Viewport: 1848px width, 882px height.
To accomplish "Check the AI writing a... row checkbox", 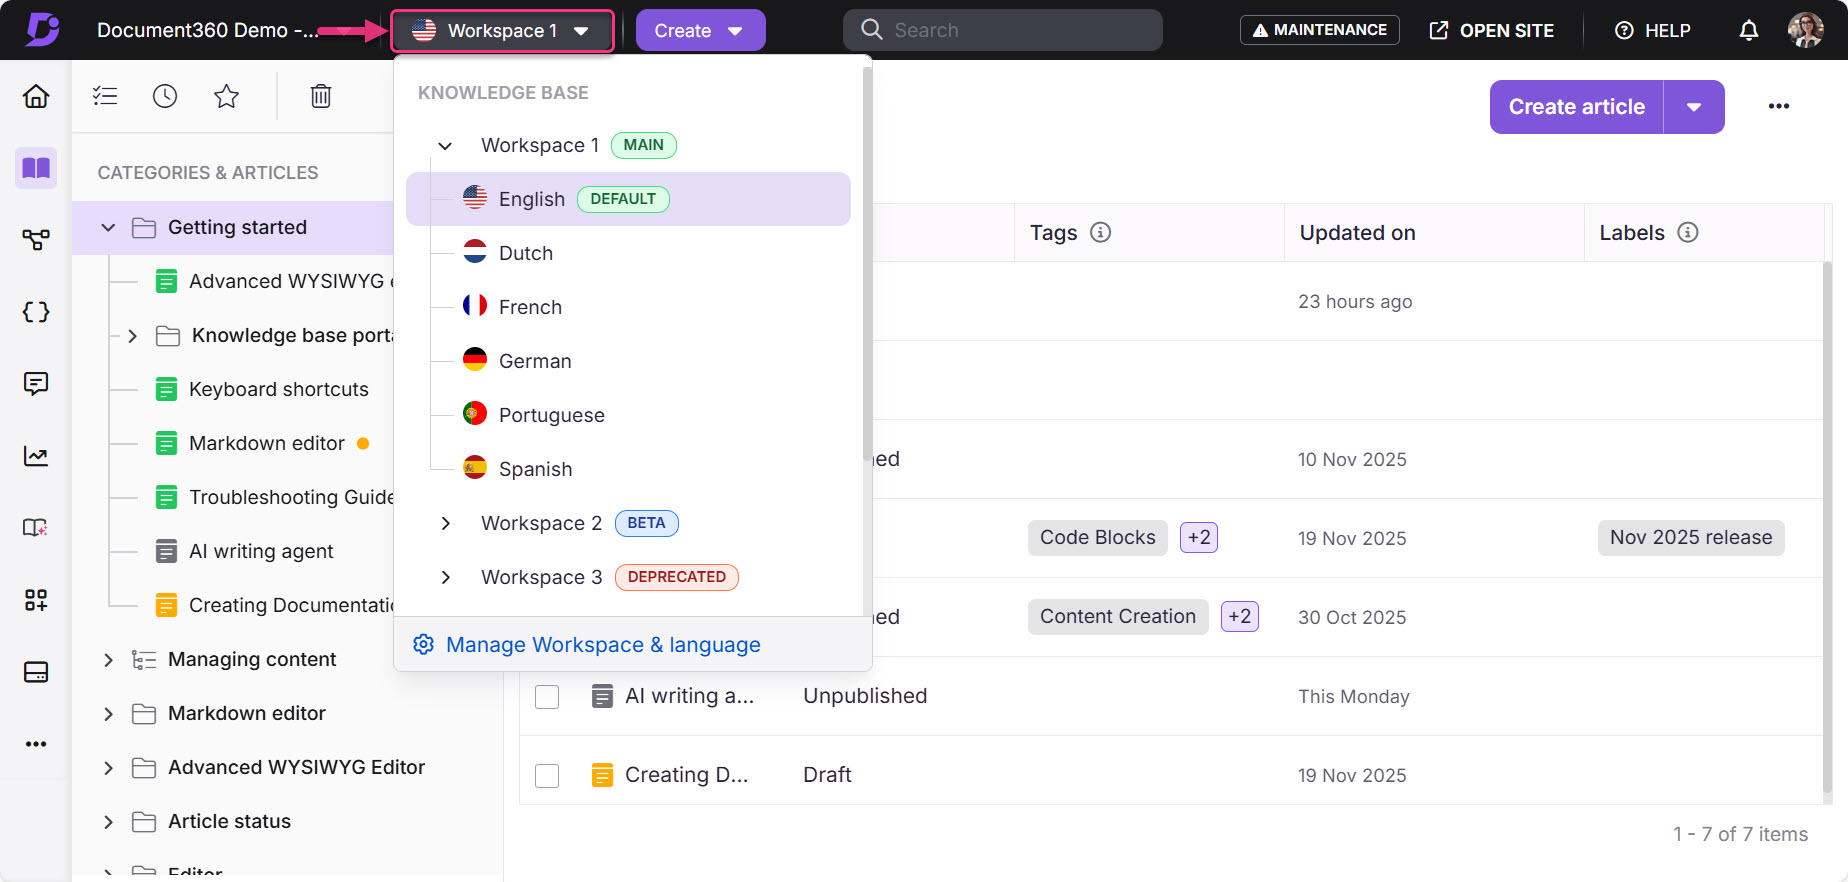I will coord(547,696).
